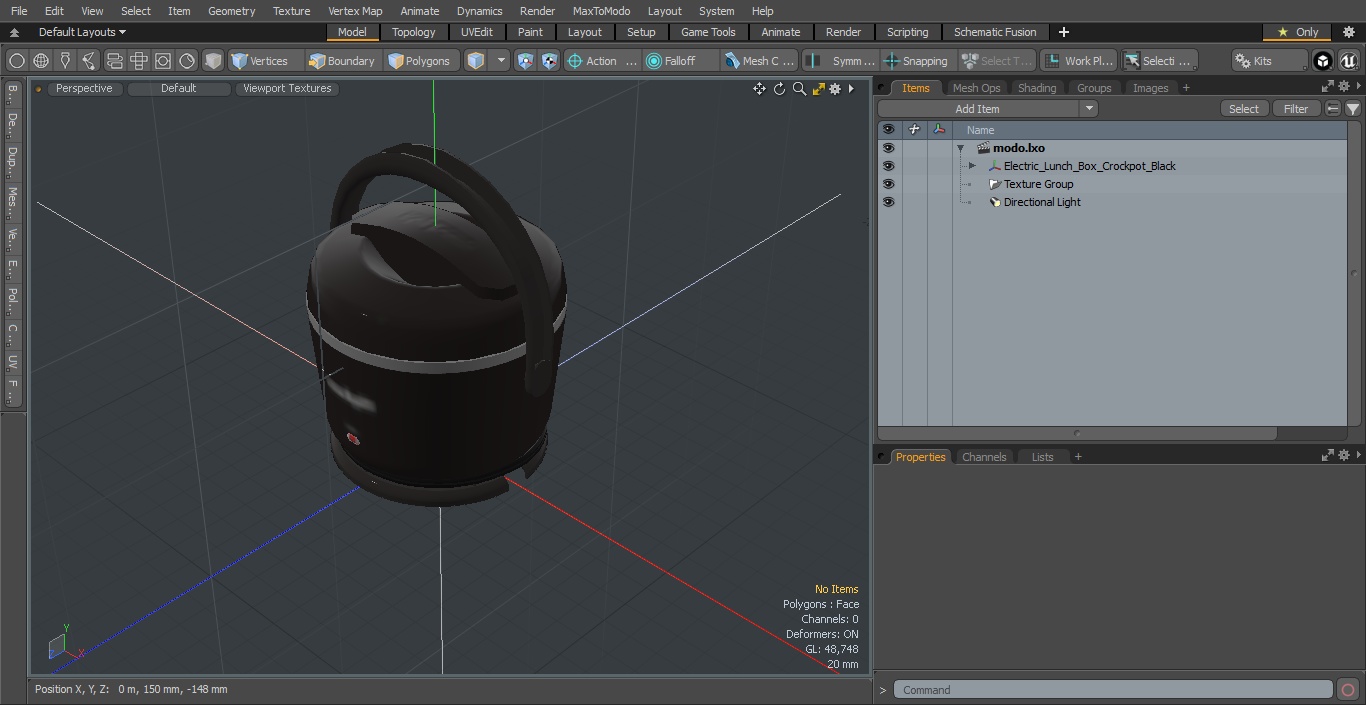Click the Filter button in Items panel
The width and height of the screenshot is (1366, 705).
(1295, 109)
